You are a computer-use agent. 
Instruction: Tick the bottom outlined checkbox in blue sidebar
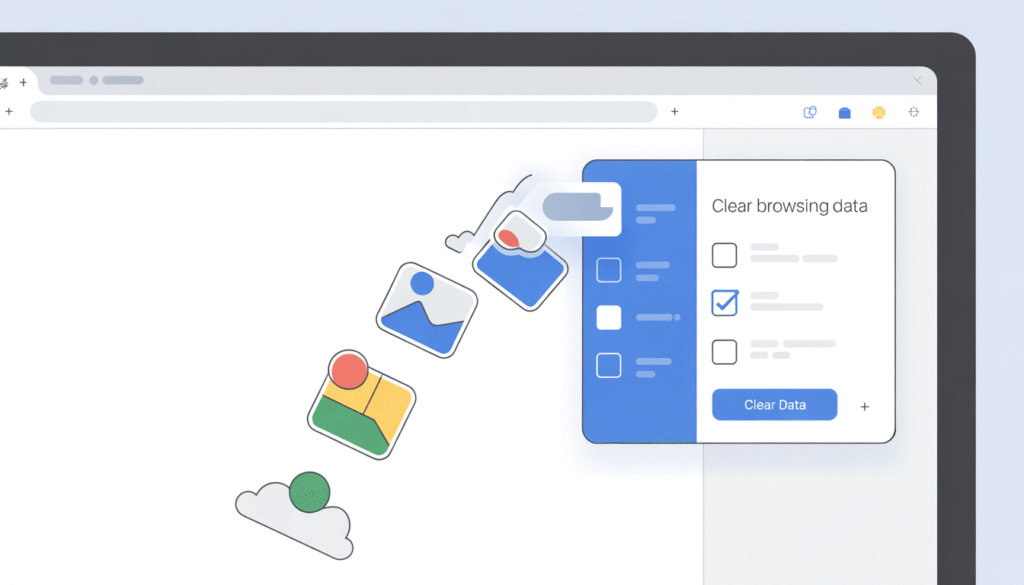608,365
